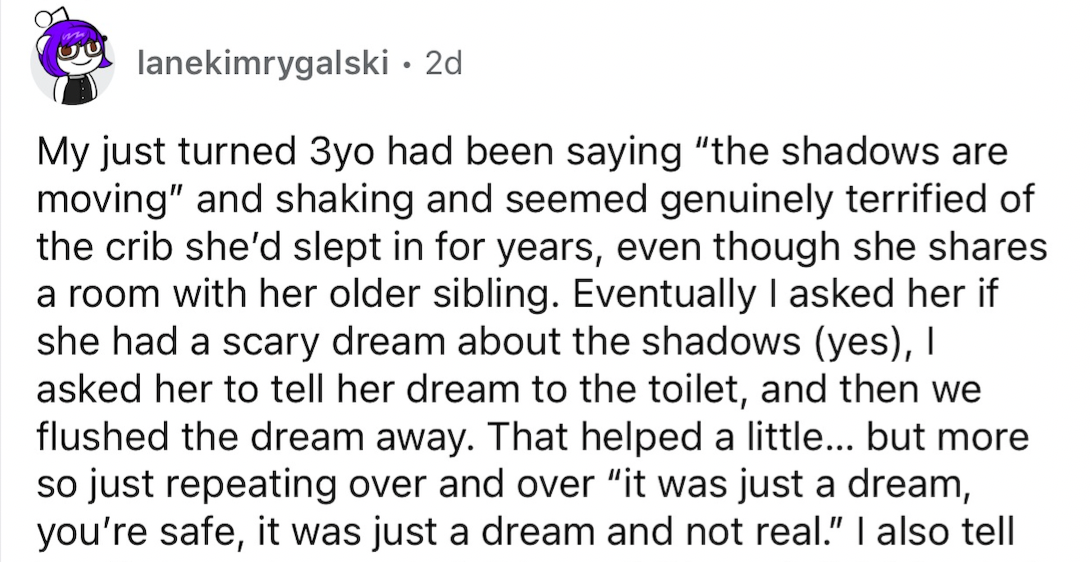The height and width of the screenshot is (562, 1092).
Task: Click the 2d comment timestamp
Action: click(x=442, y=65)
